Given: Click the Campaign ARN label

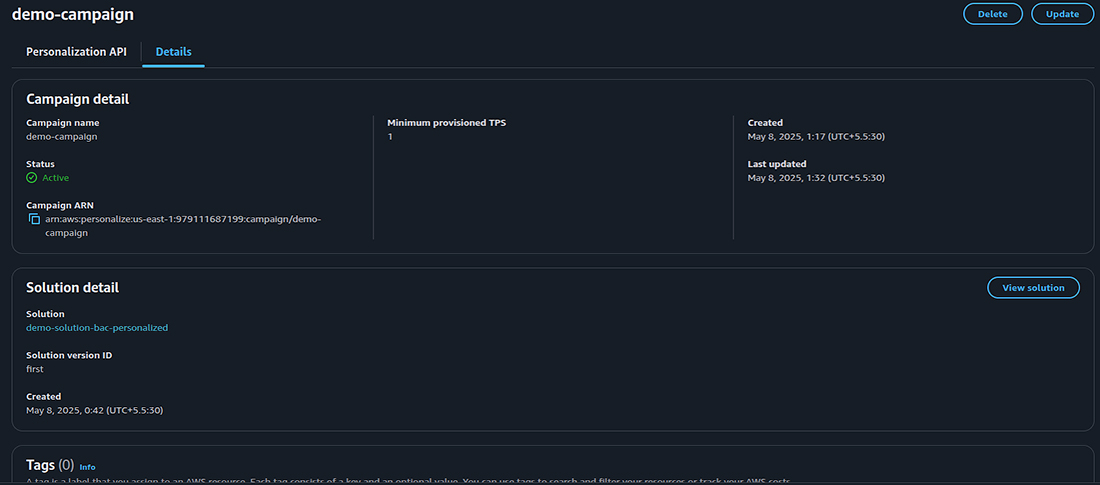Looking at the screenshot, I should pyautogui.click(x=60, y=206).
